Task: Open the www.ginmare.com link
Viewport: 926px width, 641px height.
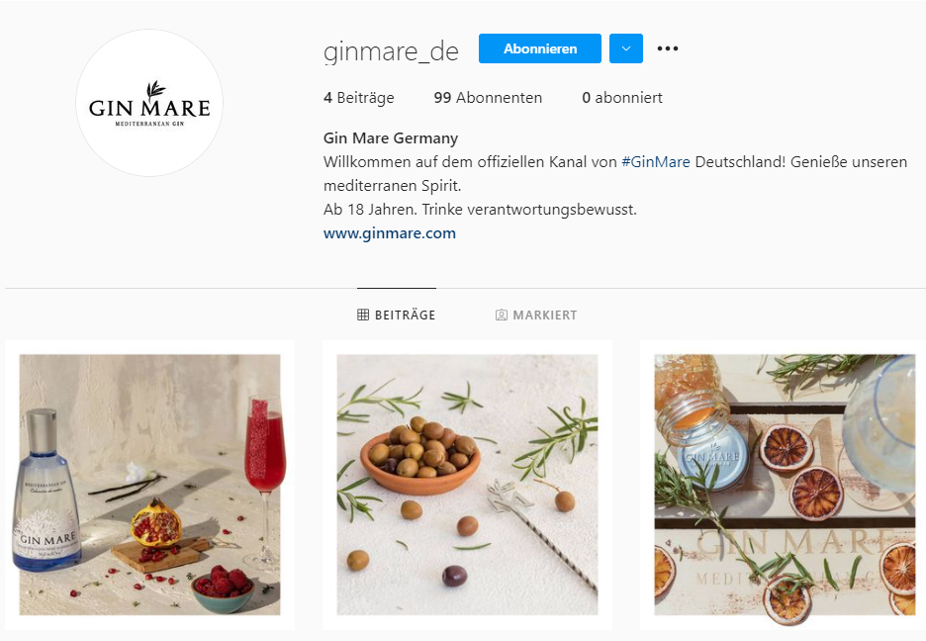Action: point(390,233)
